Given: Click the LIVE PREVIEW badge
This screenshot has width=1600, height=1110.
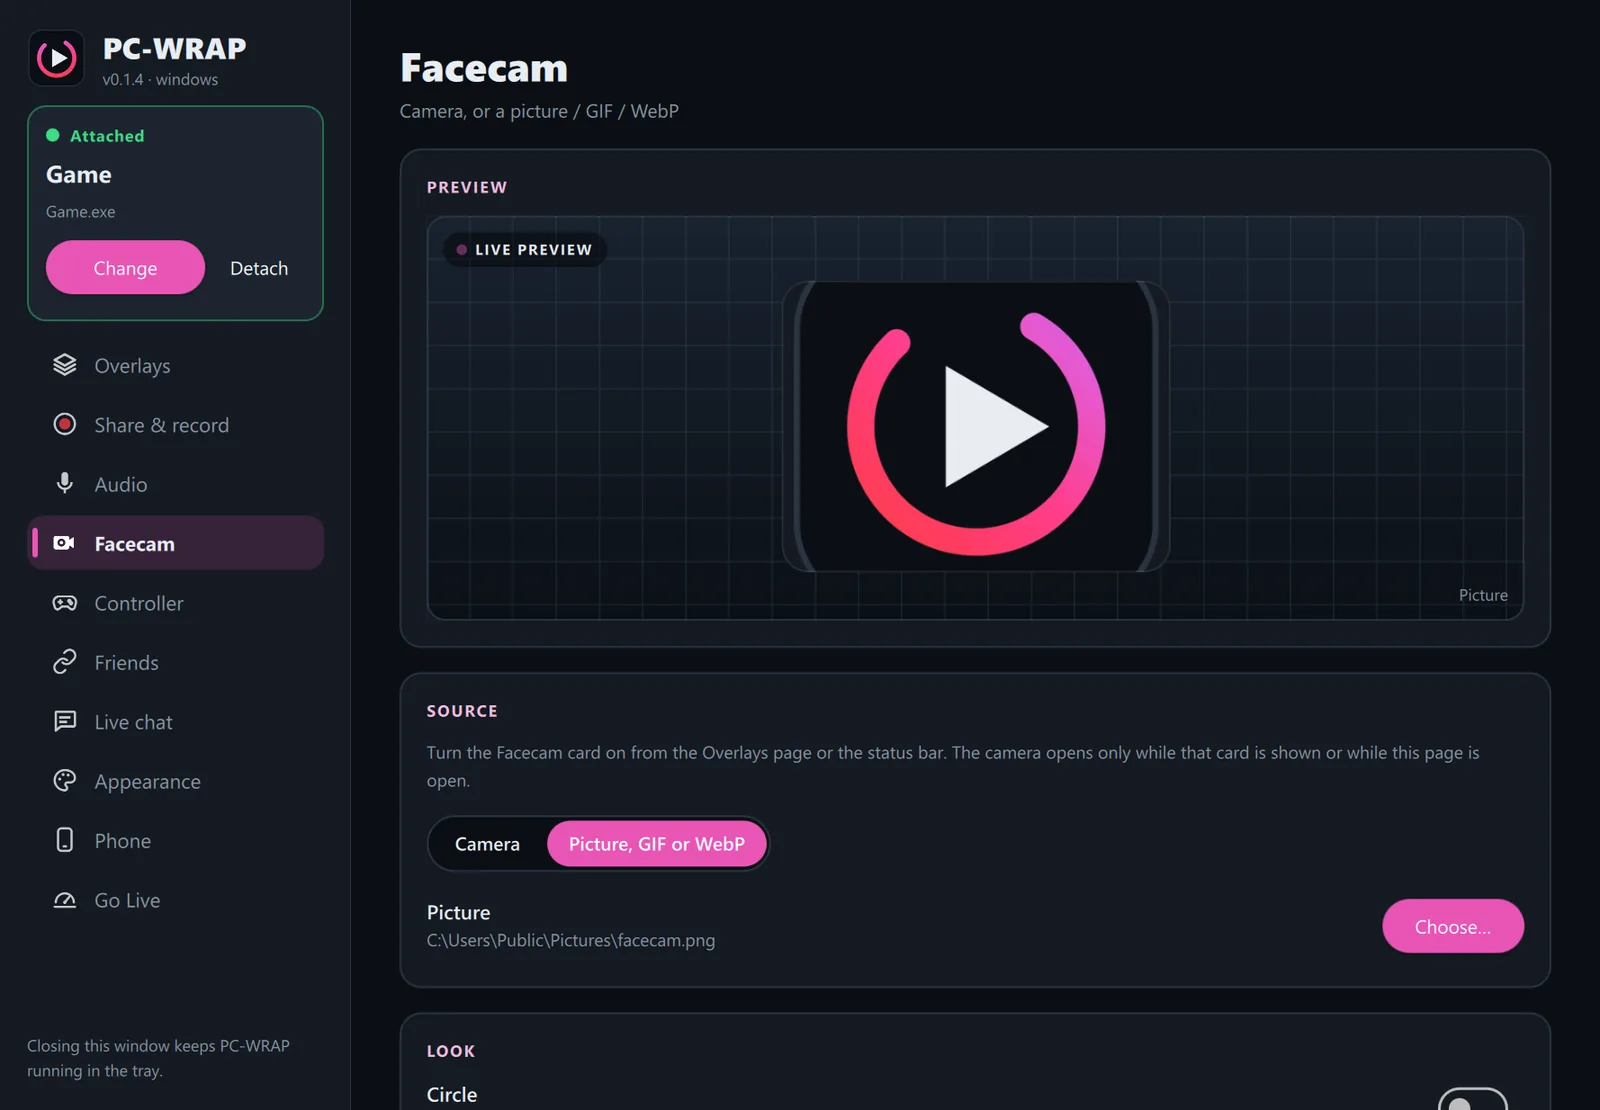Looking at the screenshot, I should coord(525,249).
